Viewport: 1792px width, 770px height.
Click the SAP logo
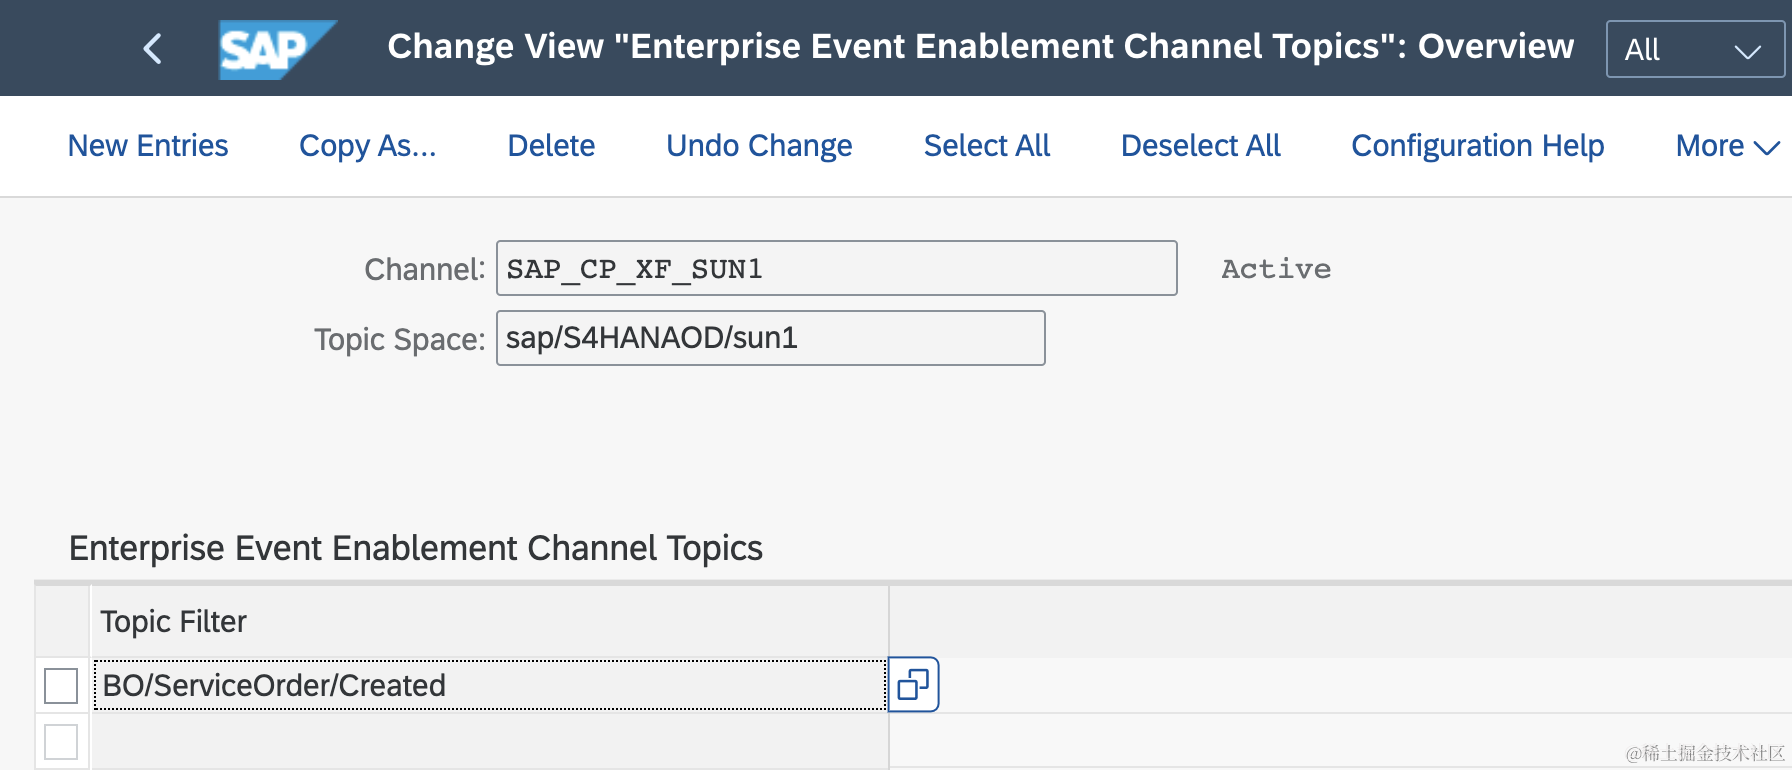pyautogui.click(x=275, y=49)
